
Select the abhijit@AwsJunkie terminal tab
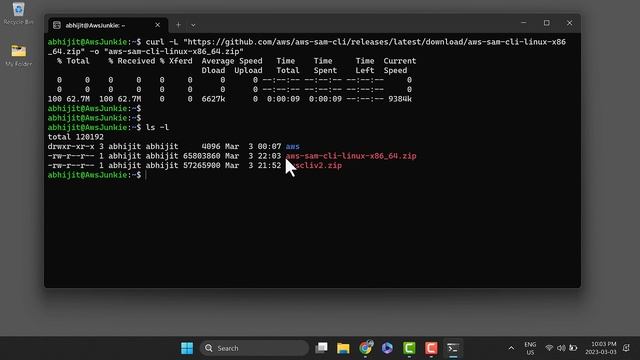(x=108, y=25)
